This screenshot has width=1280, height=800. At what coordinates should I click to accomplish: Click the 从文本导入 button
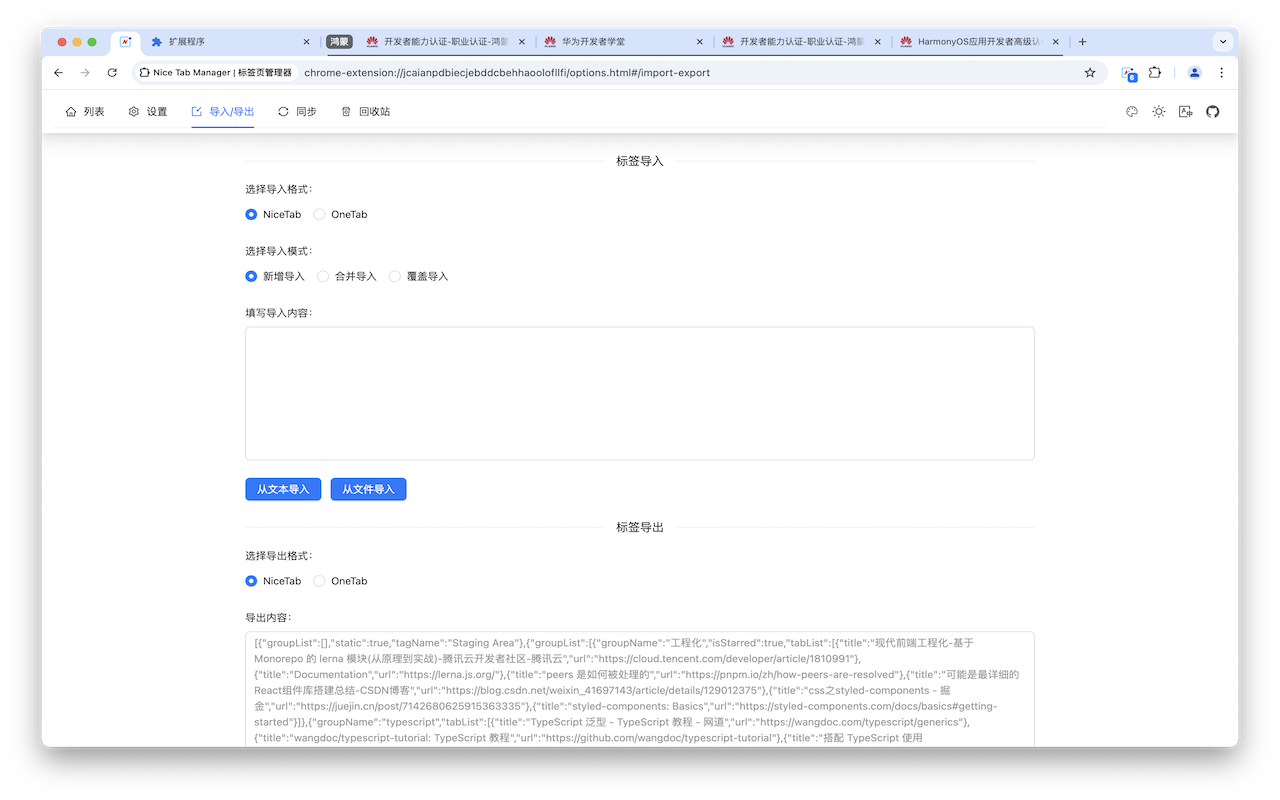coord(283,489)
